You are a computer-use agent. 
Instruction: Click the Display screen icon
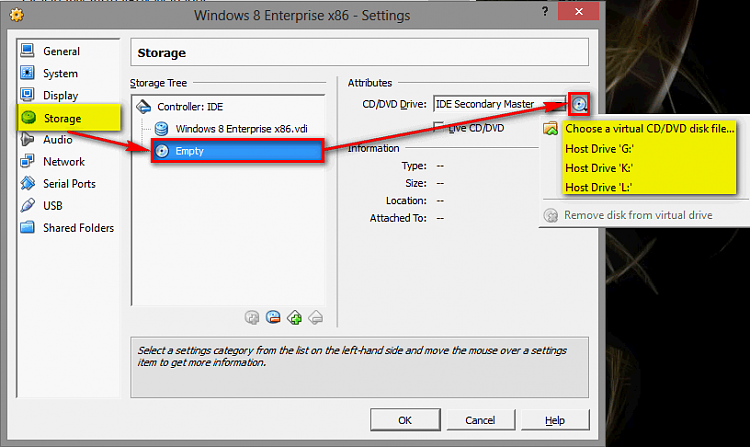pos(27,94)
